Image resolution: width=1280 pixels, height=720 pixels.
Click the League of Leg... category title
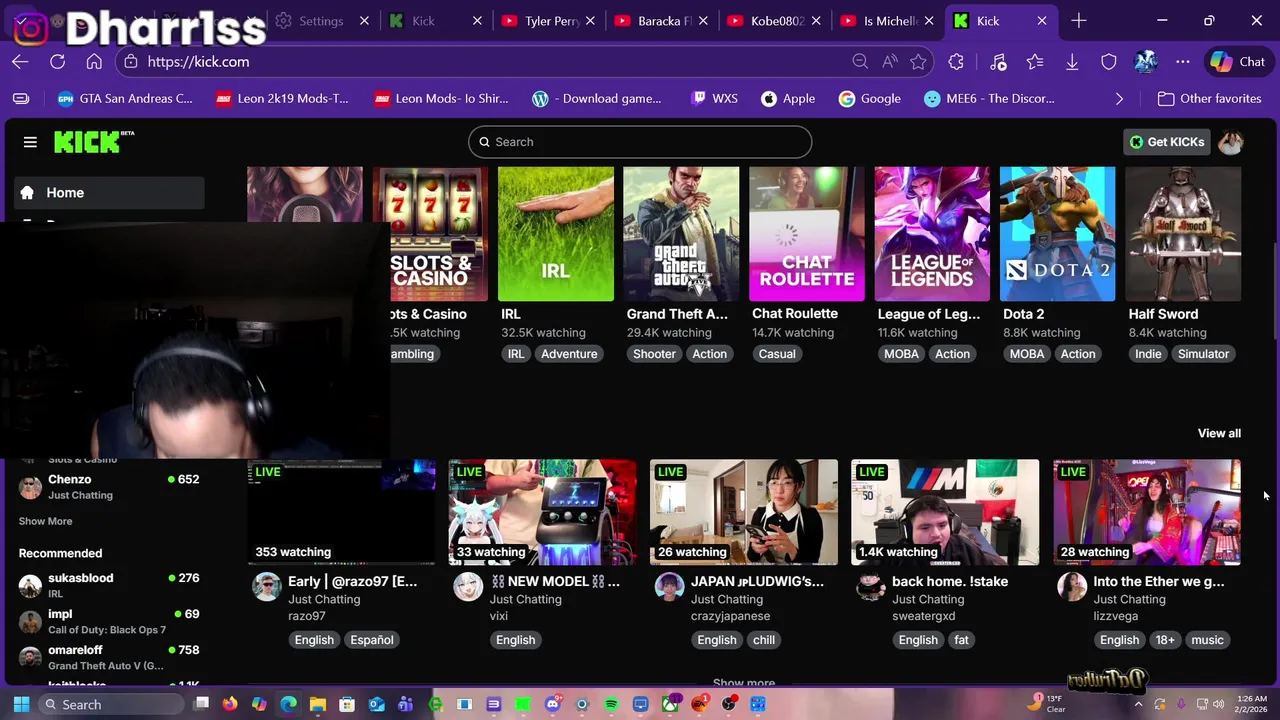point(929,314)
